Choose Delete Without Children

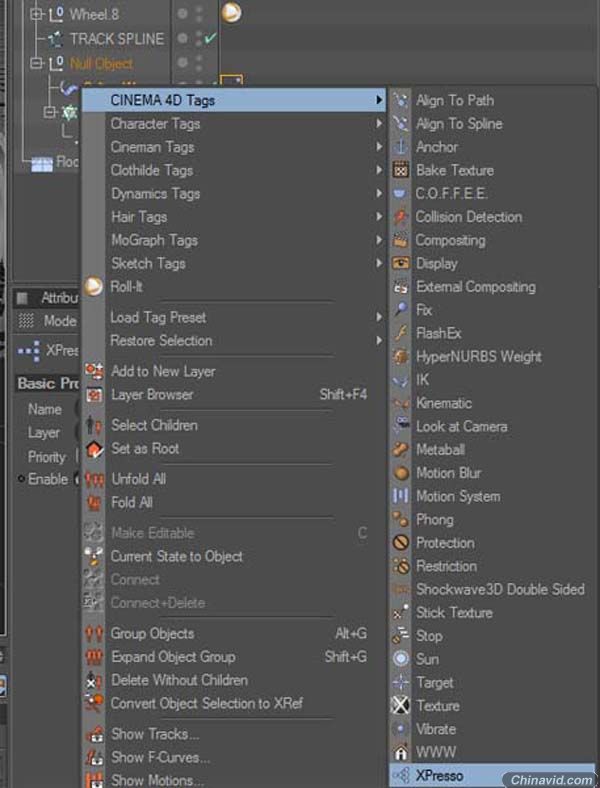click(x=234, y=680)
